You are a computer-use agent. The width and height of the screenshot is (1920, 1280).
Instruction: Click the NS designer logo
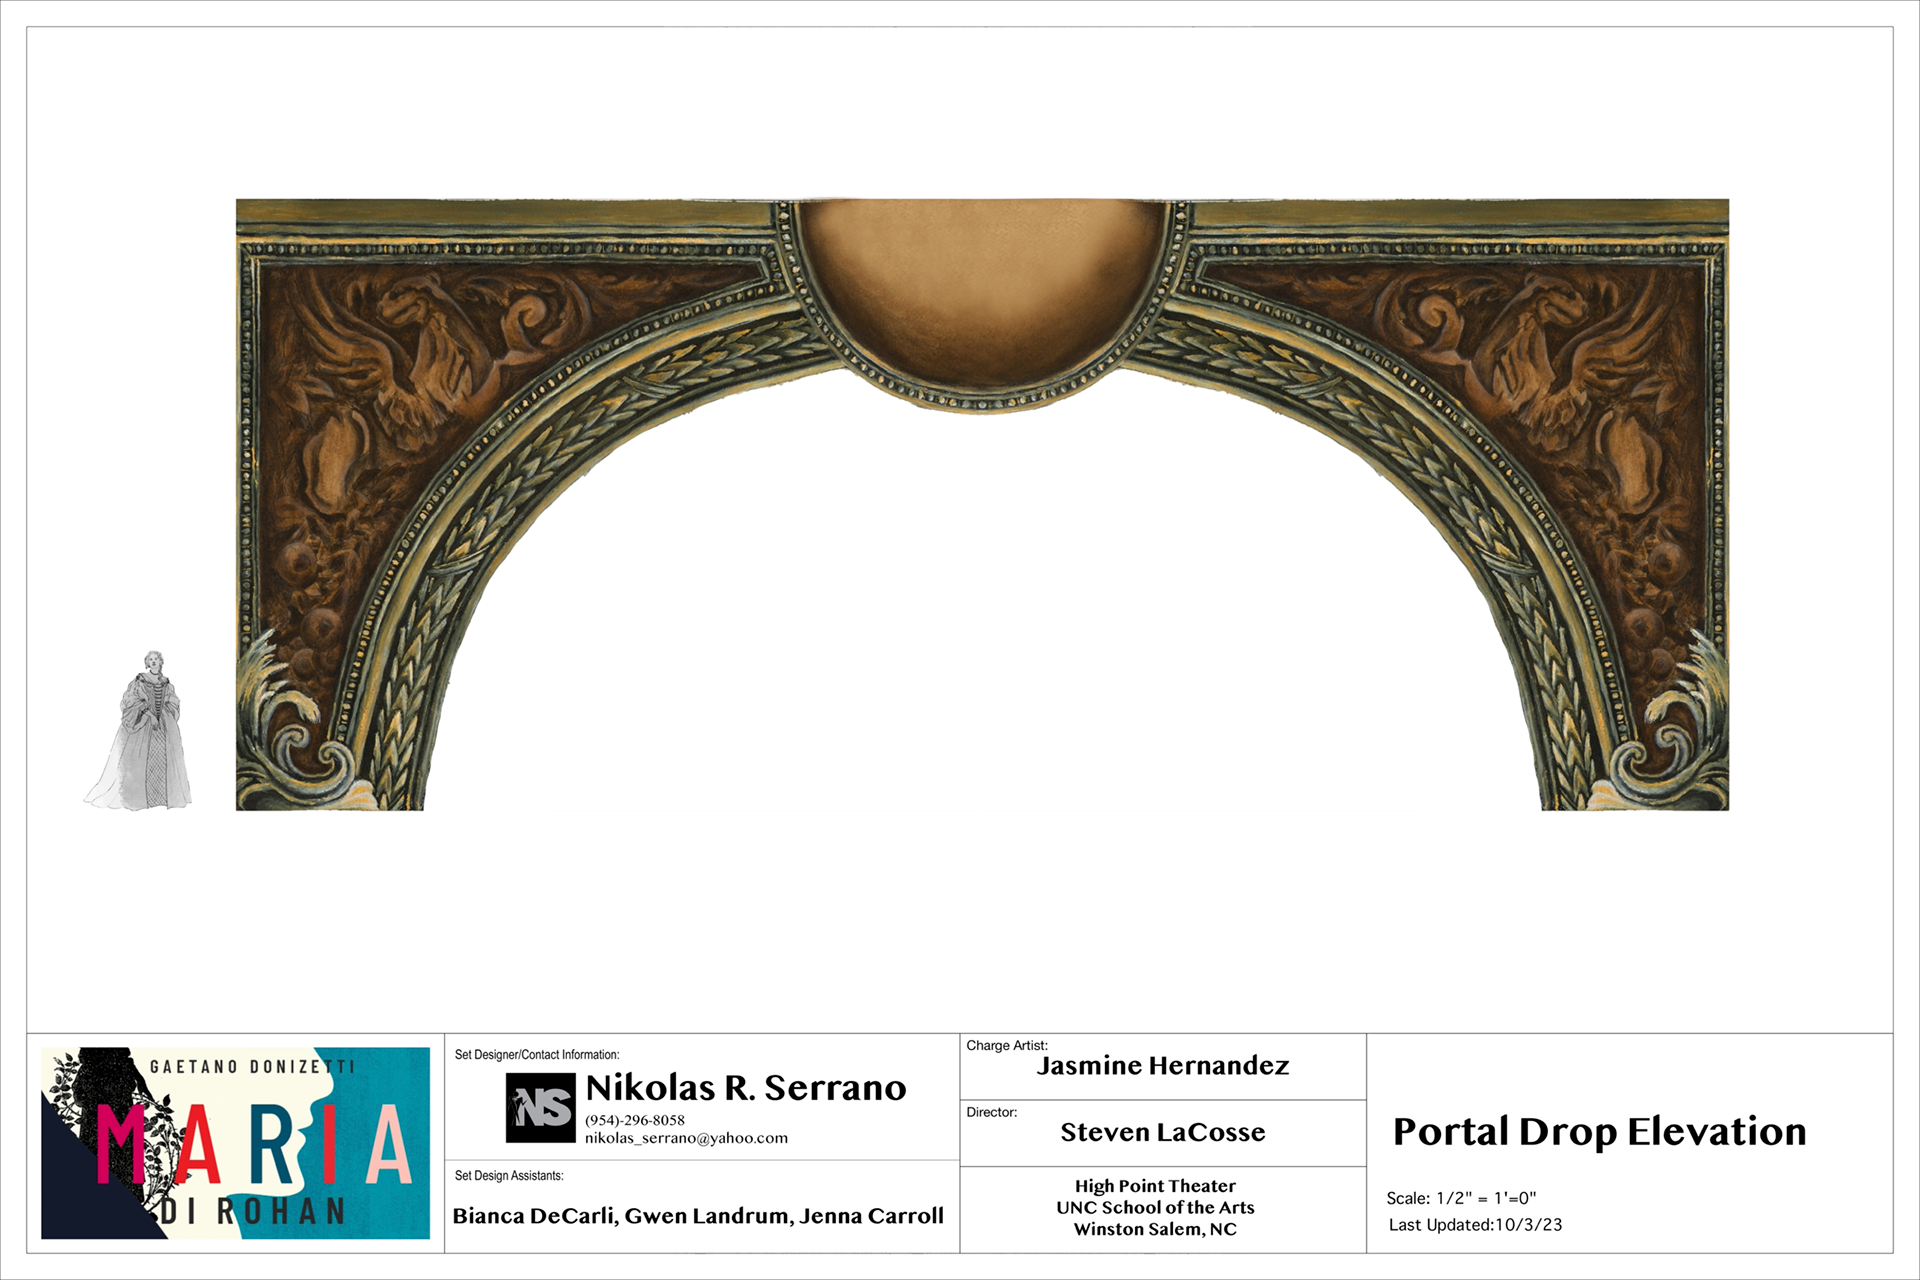540,1108
